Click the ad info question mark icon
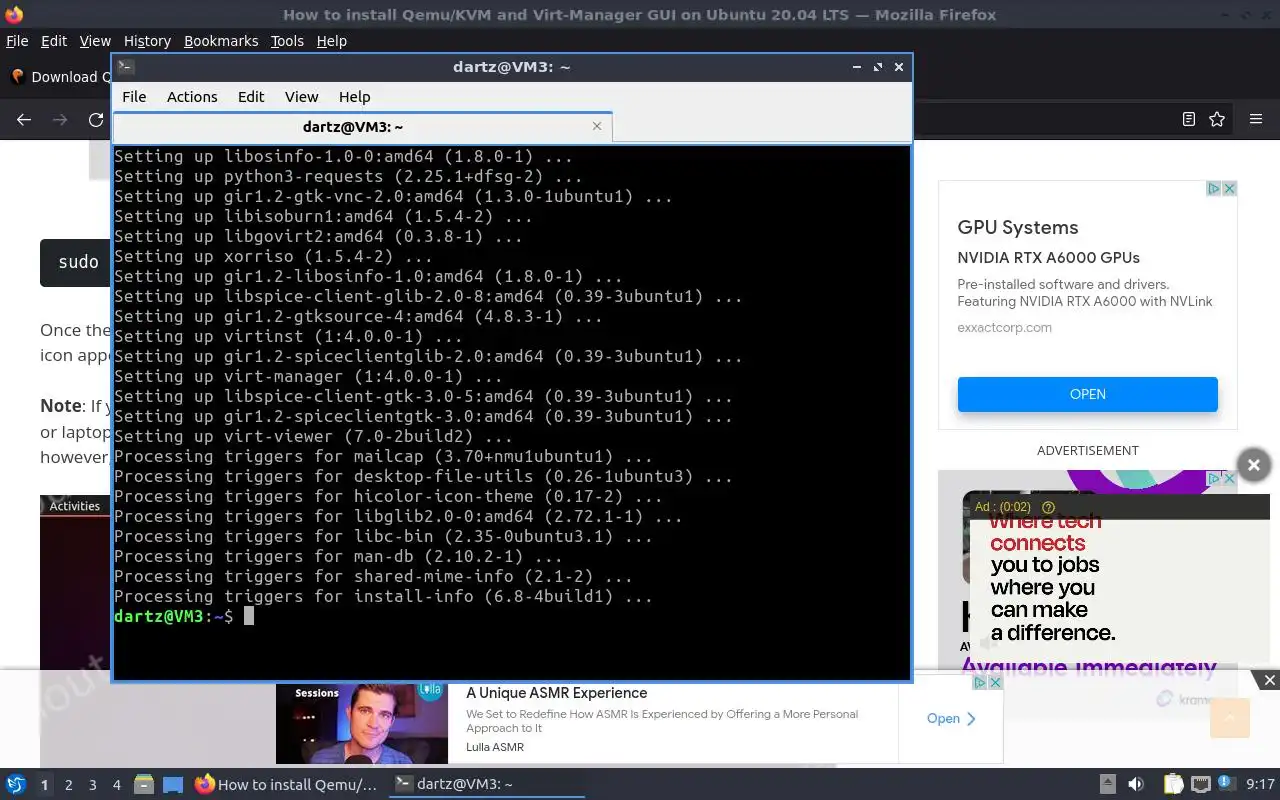 pos(1048,507)
